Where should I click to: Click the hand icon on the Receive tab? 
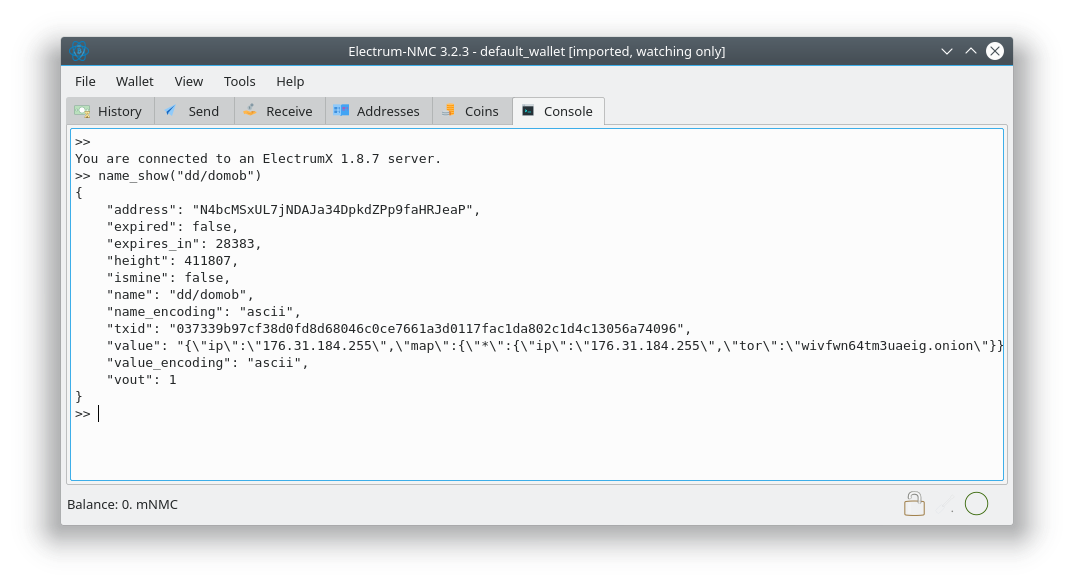click(249, 110)
